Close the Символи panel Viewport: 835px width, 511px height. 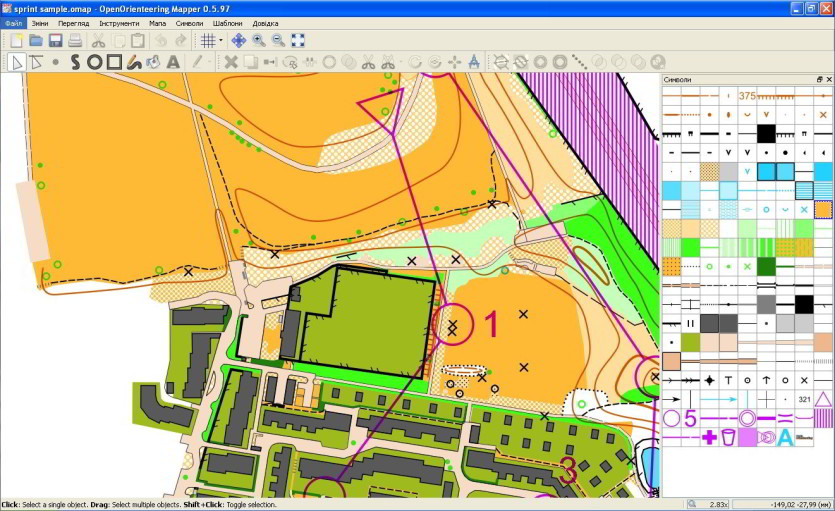(x=829, y=79)
